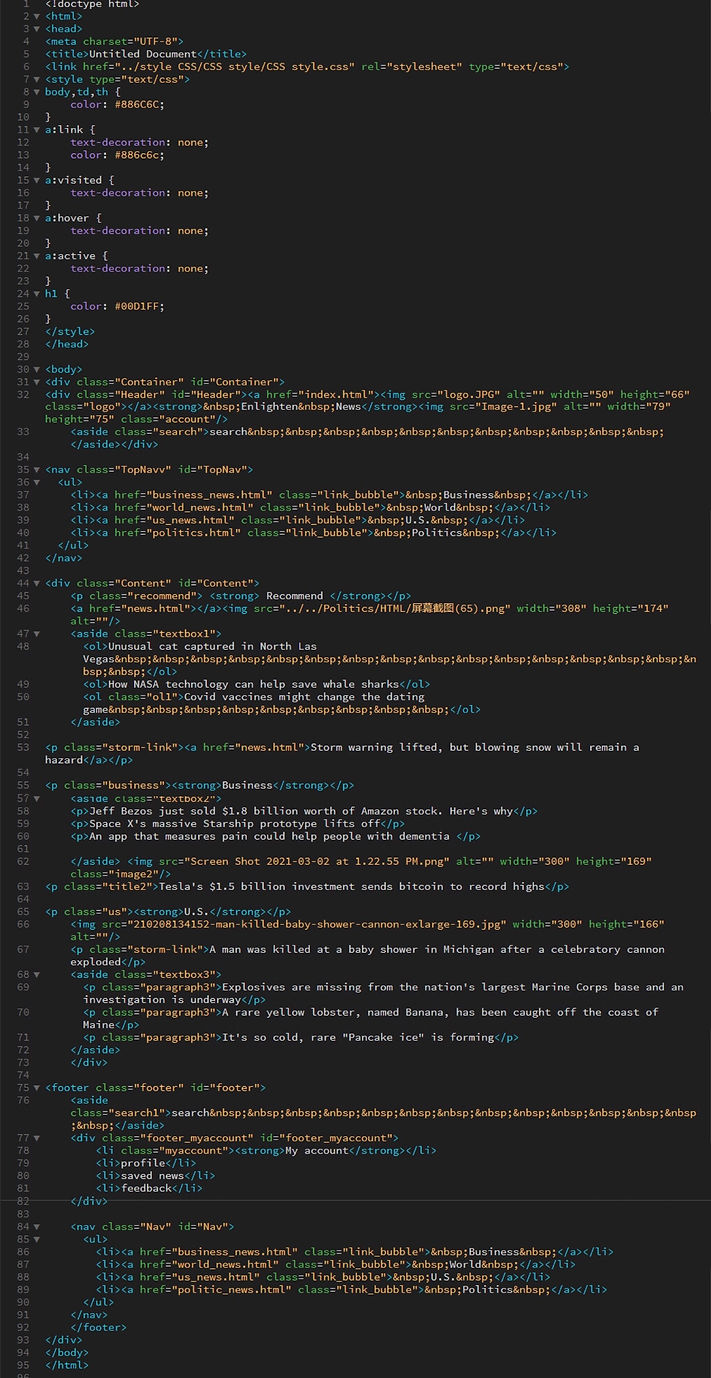Click line number 52 in the gutter
Viewport: 711px width, 1378px height.
click(x=22, y=735)
